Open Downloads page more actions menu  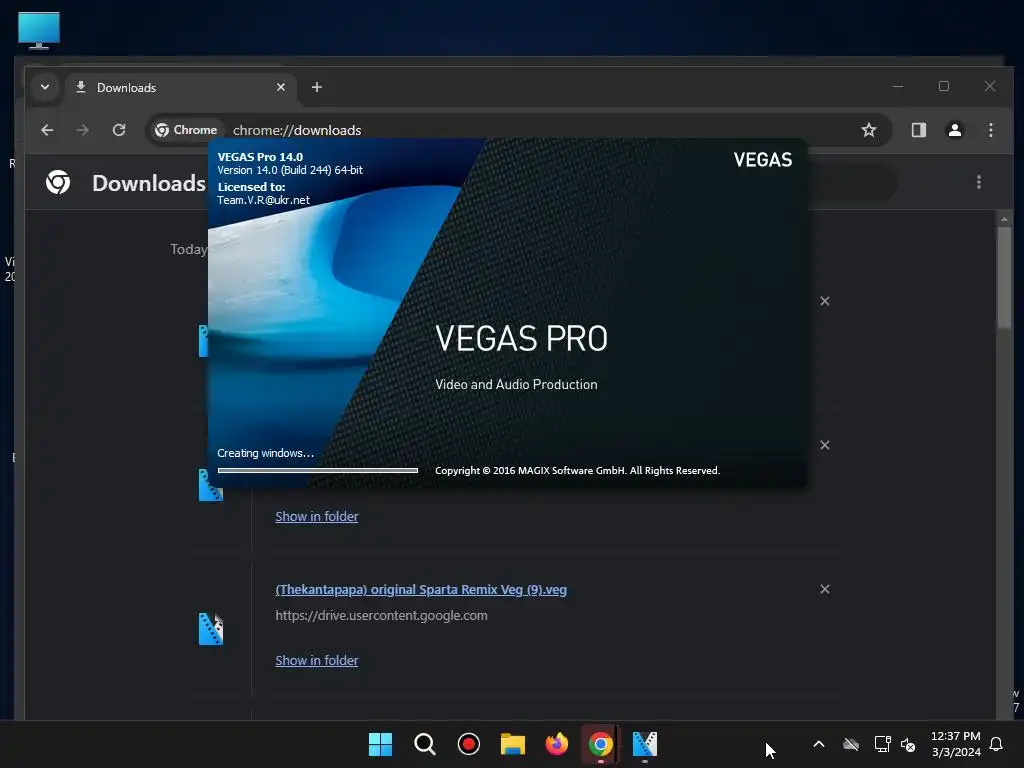978,182
